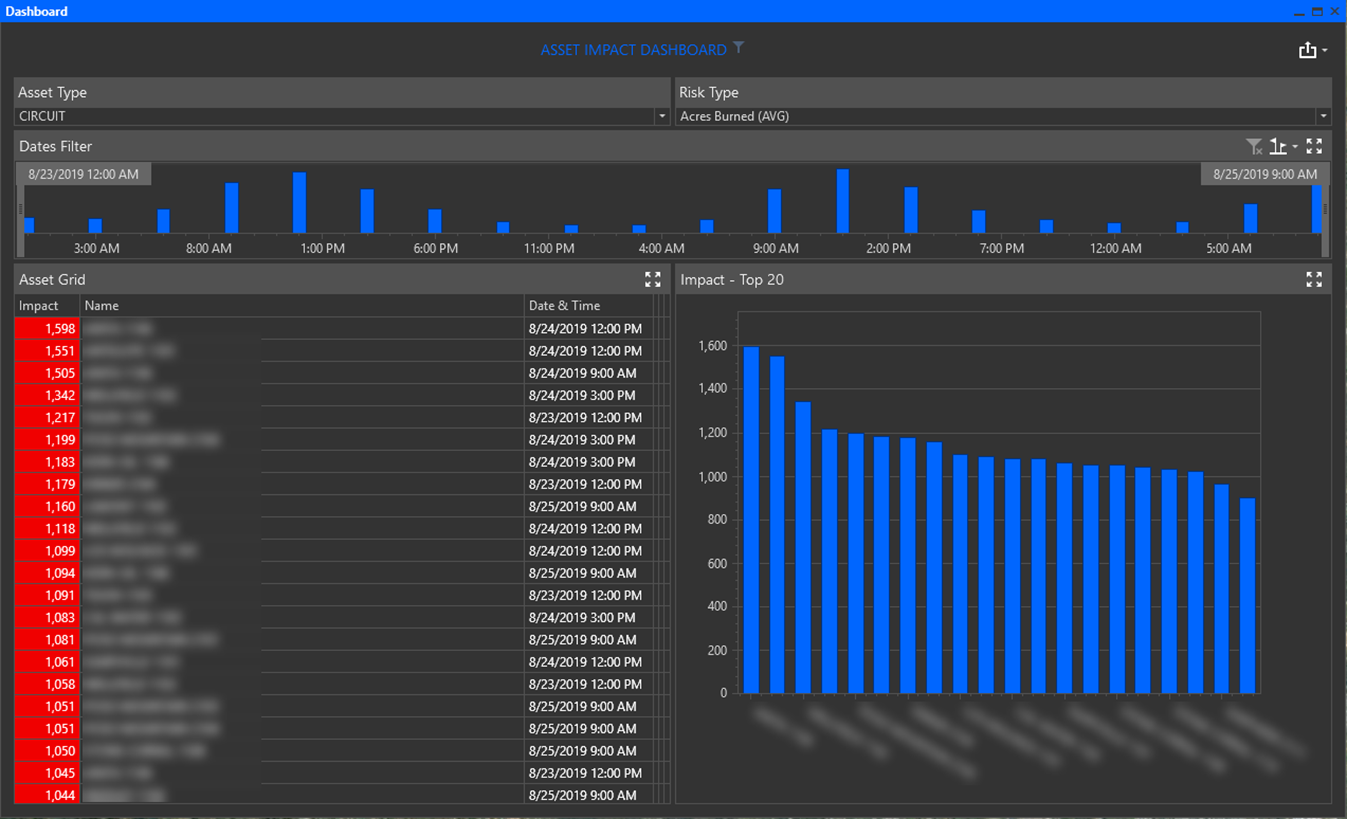Click the flag icon in Dates Filter
This screenshot has height=819, width=1347.
click(1277, 147)
